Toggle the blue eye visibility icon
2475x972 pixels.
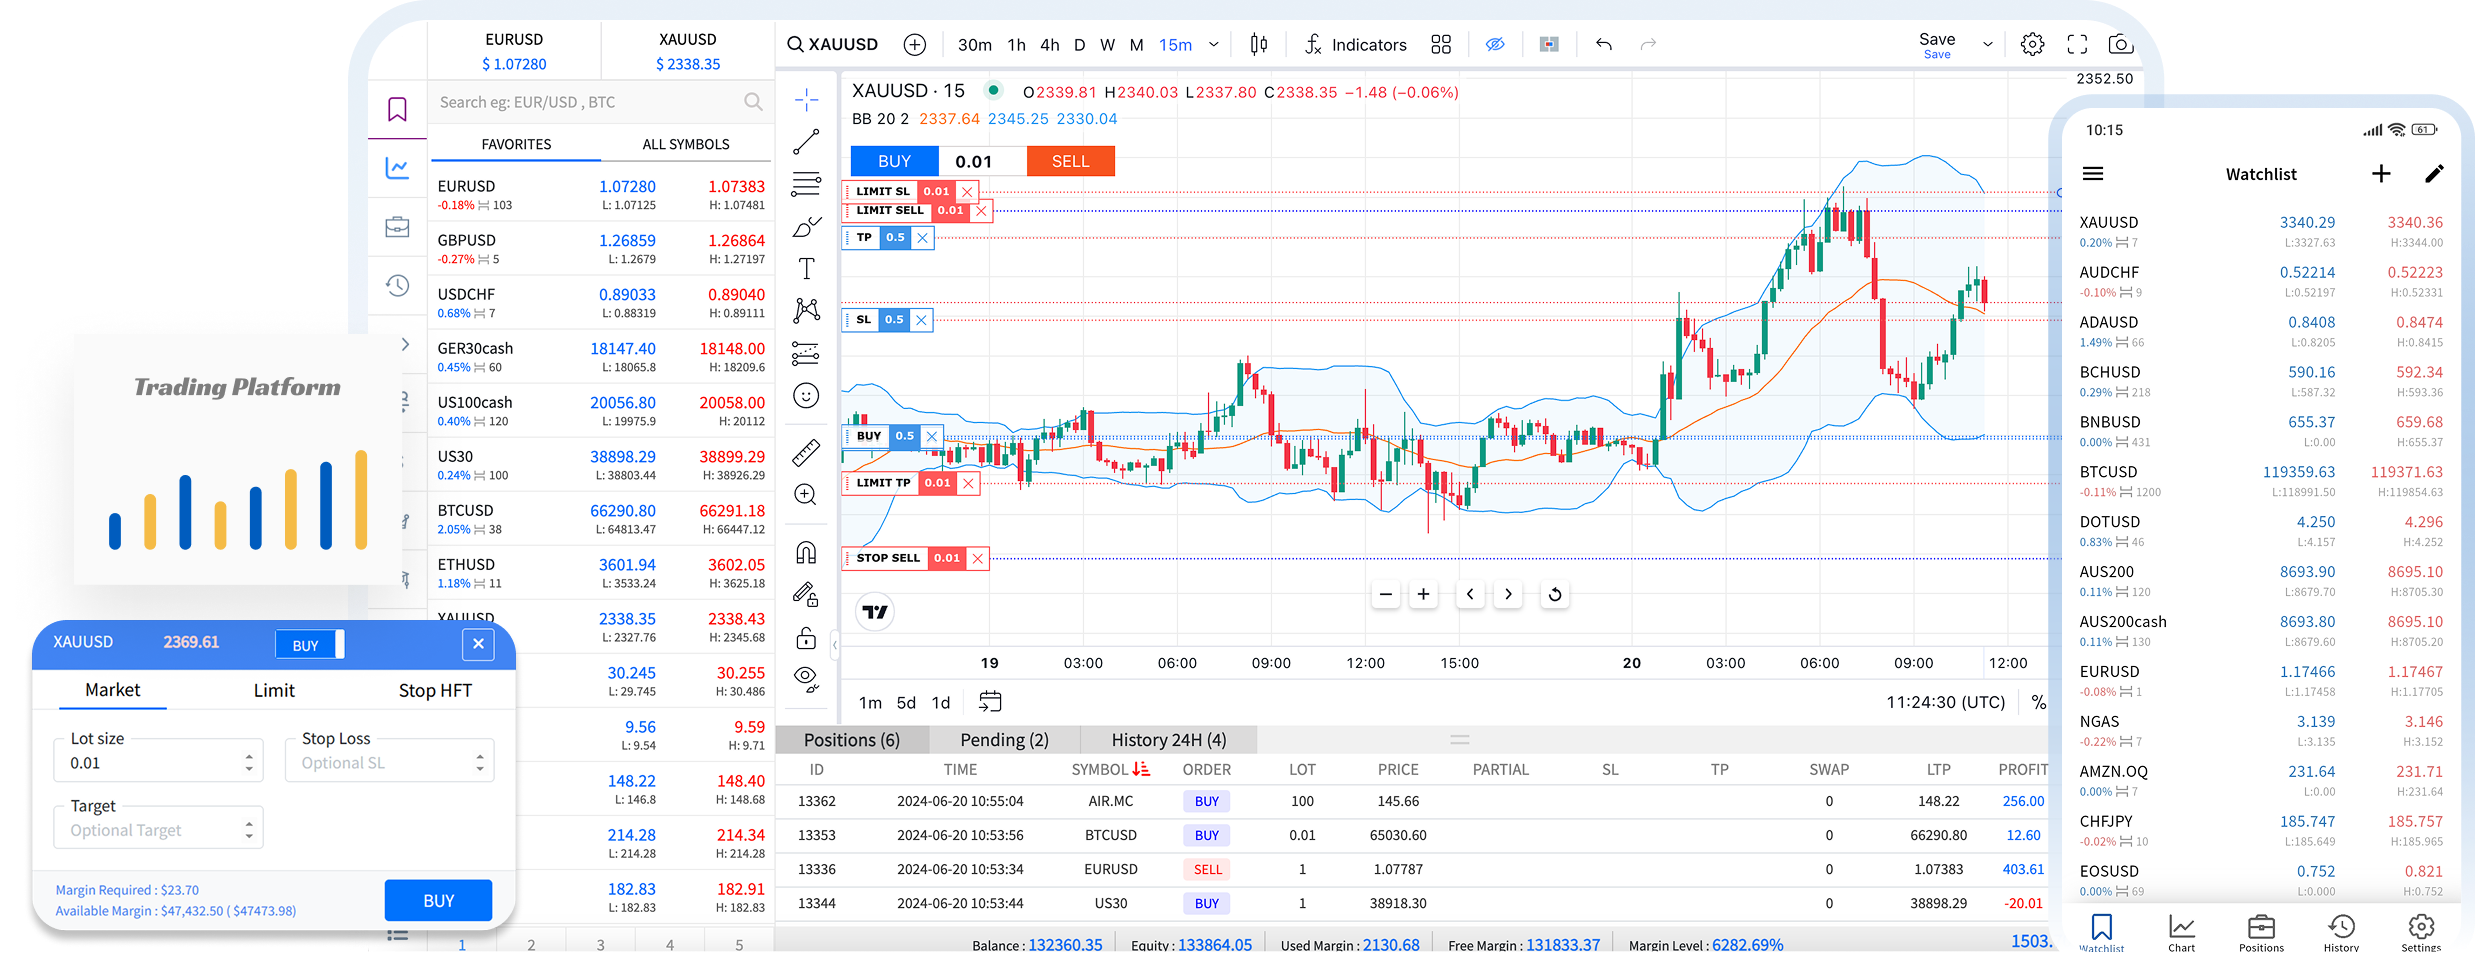pos(1495,44)
